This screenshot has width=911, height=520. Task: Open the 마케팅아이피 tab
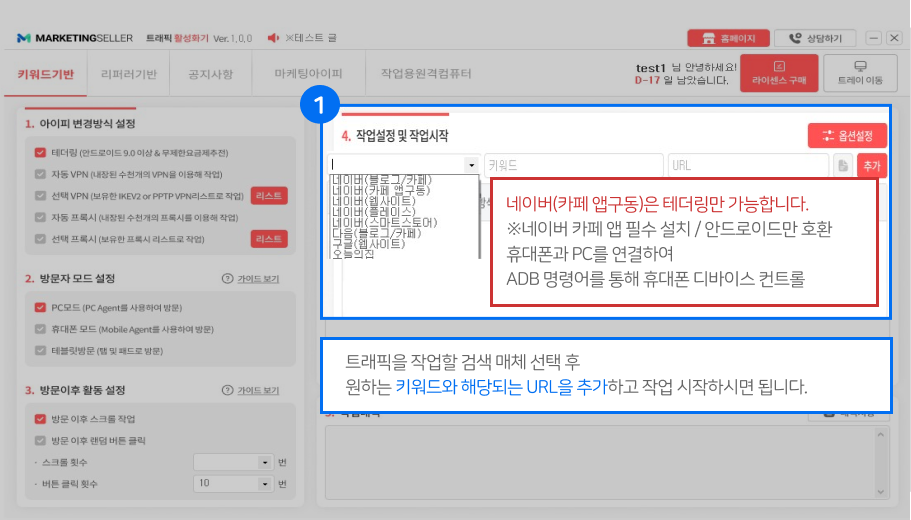coord(309,74)
